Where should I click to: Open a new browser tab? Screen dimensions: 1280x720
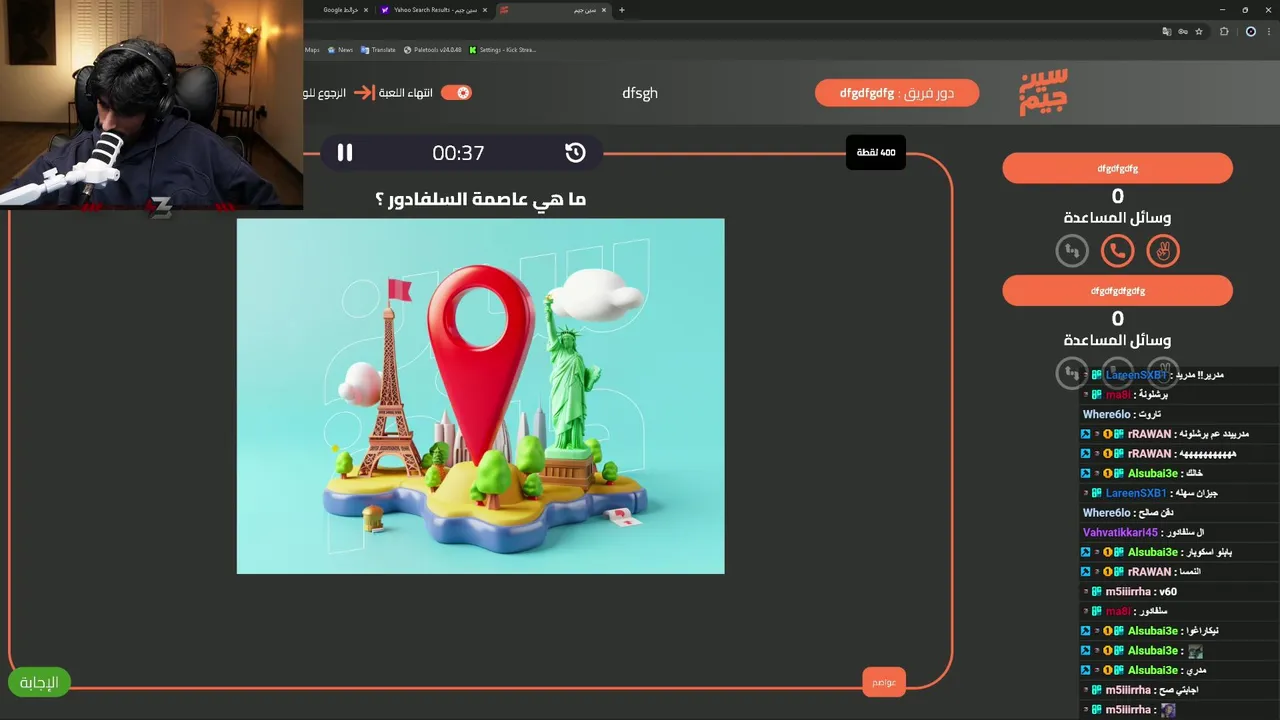(622, 10)
